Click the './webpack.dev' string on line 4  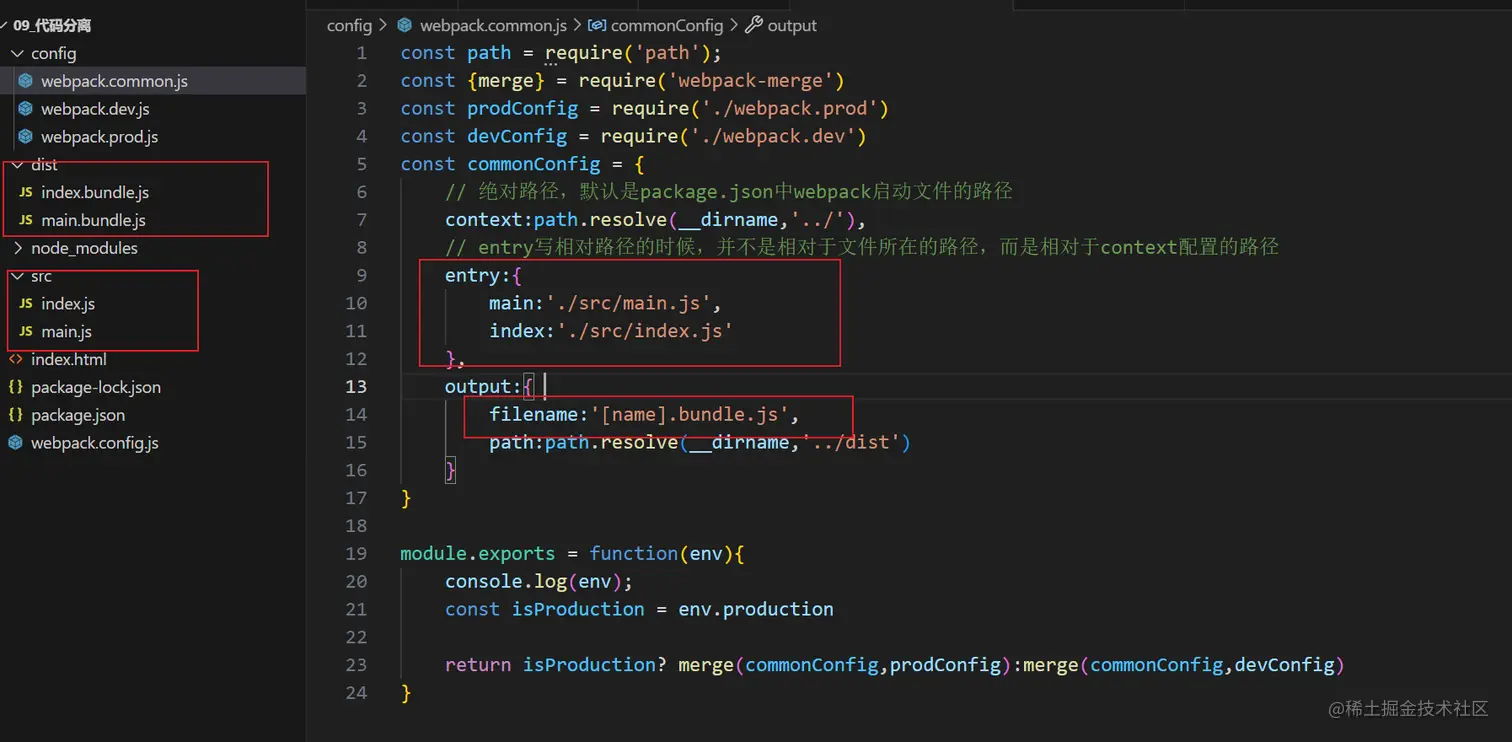point(772,136)
